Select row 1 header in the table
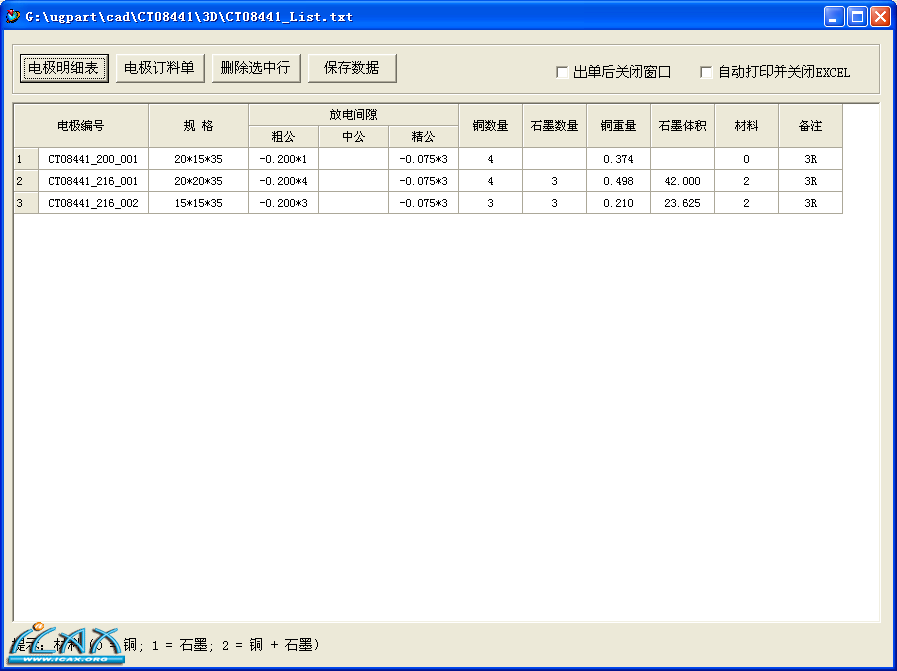This screenshot has height=671, width=897. pyautogui.click(x=25, y=159)
